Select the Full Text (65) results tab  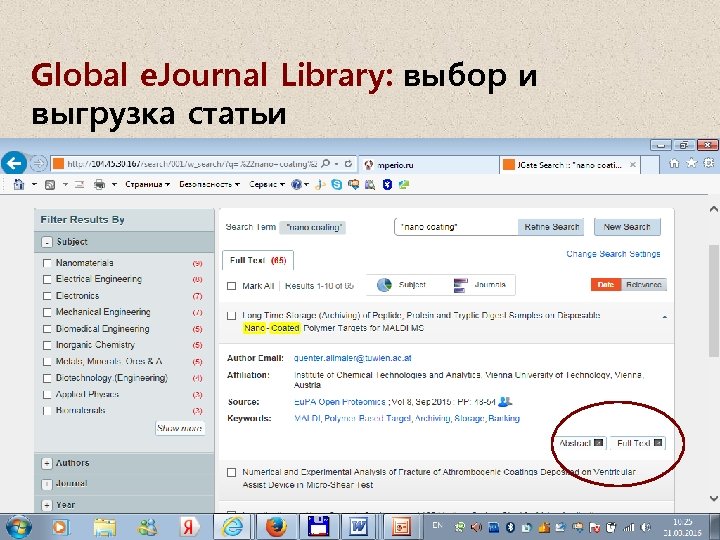[258, 260]
